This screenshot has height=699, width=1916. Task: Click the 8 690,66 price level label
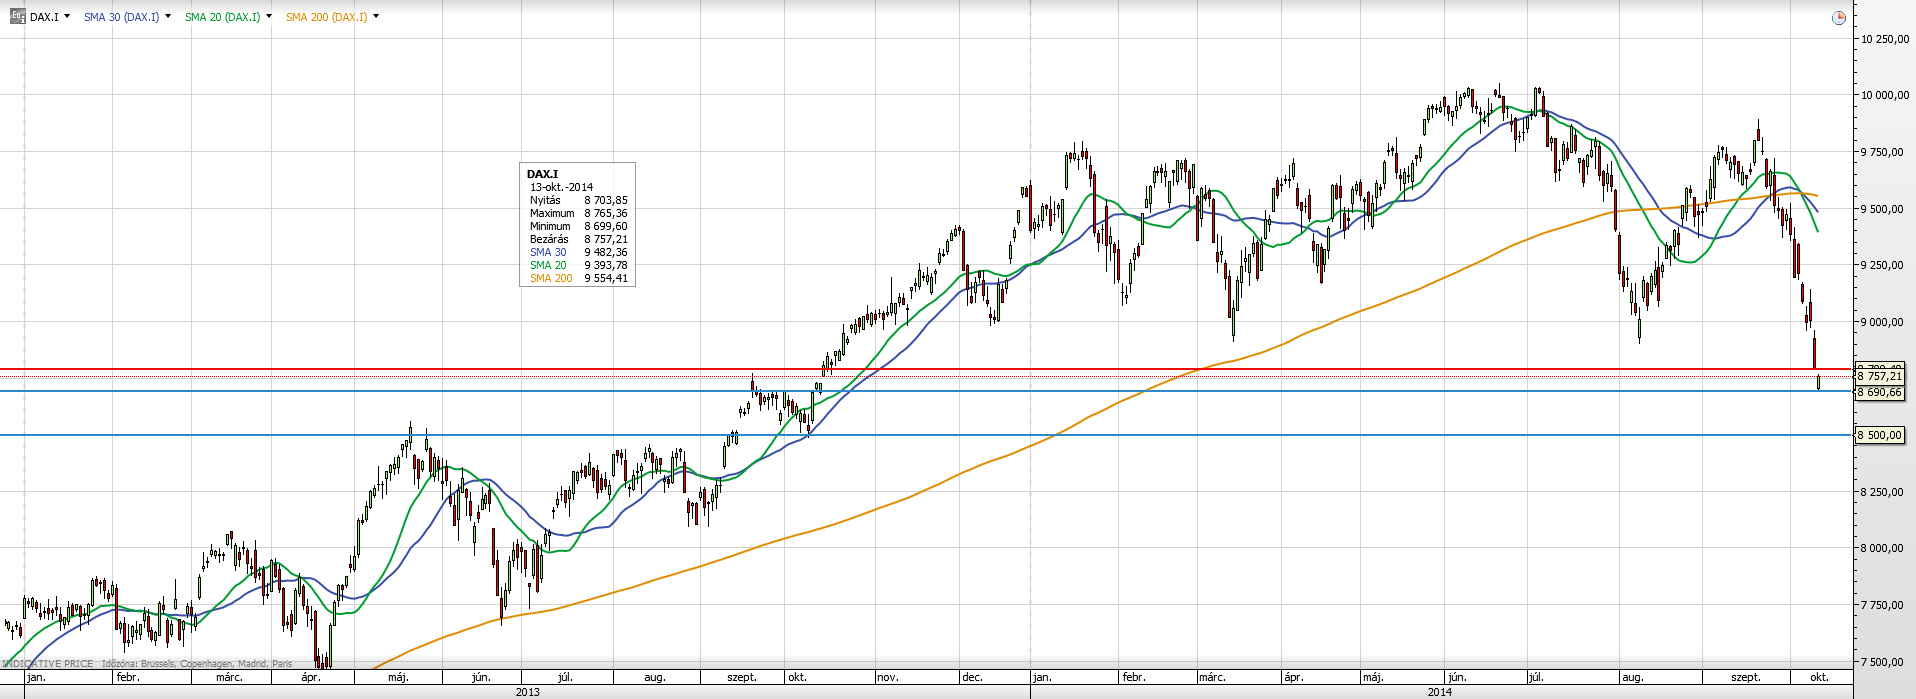pyautogui.click(x=1880, y=393)
